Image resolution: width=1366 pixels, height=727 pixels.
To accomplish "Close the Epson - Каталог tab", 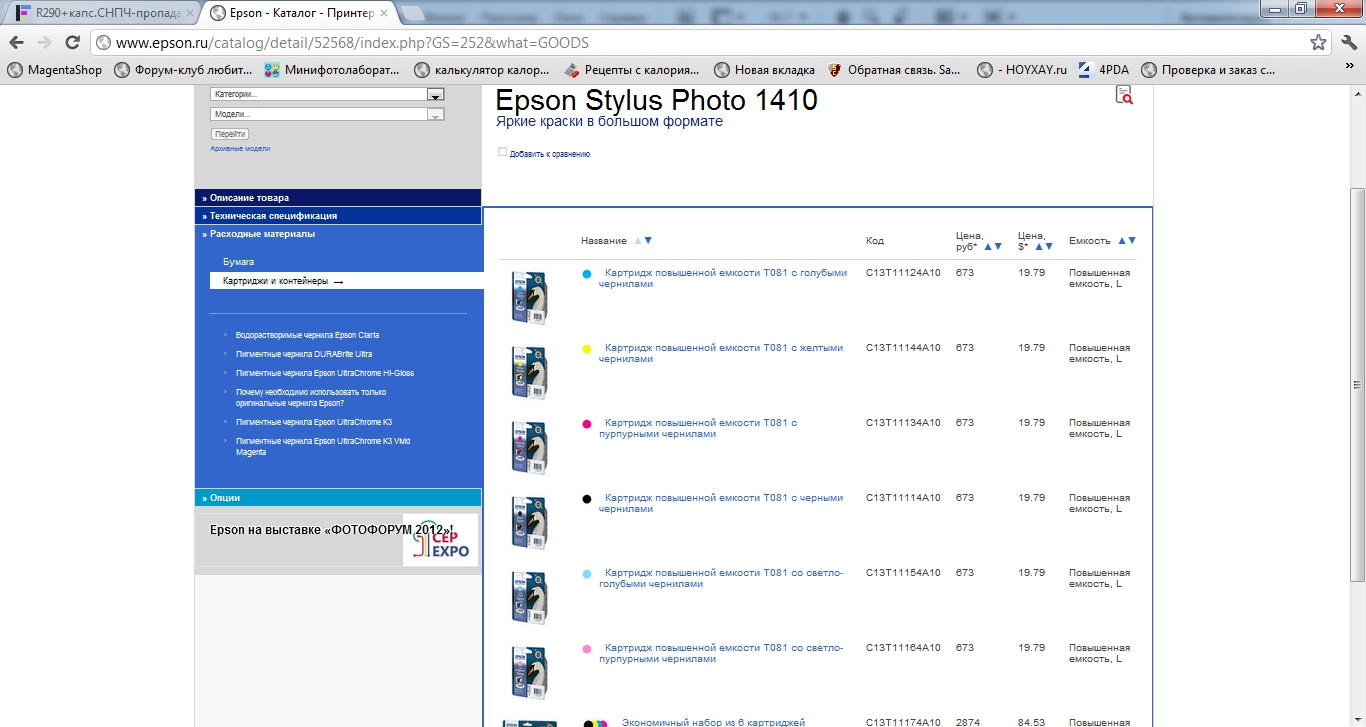I will coord(383,14).
